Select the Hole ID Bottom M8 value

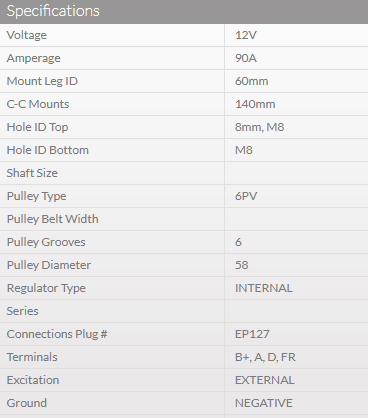pyautogui.click(x=244, y=150)
